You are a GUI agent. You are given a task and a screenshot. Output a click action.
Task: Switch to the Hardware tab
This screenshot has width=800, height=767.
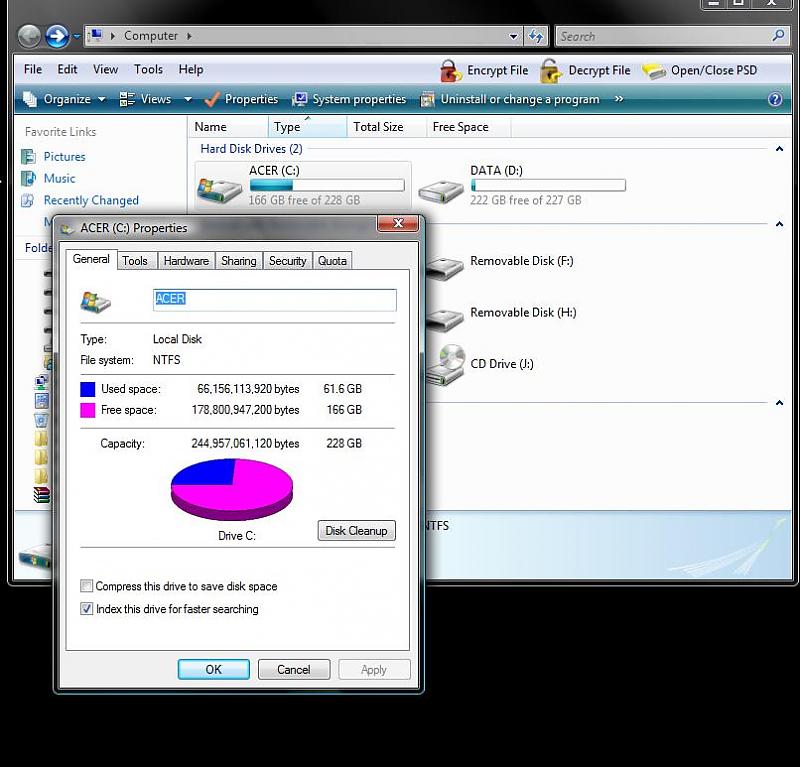(186, 261)
